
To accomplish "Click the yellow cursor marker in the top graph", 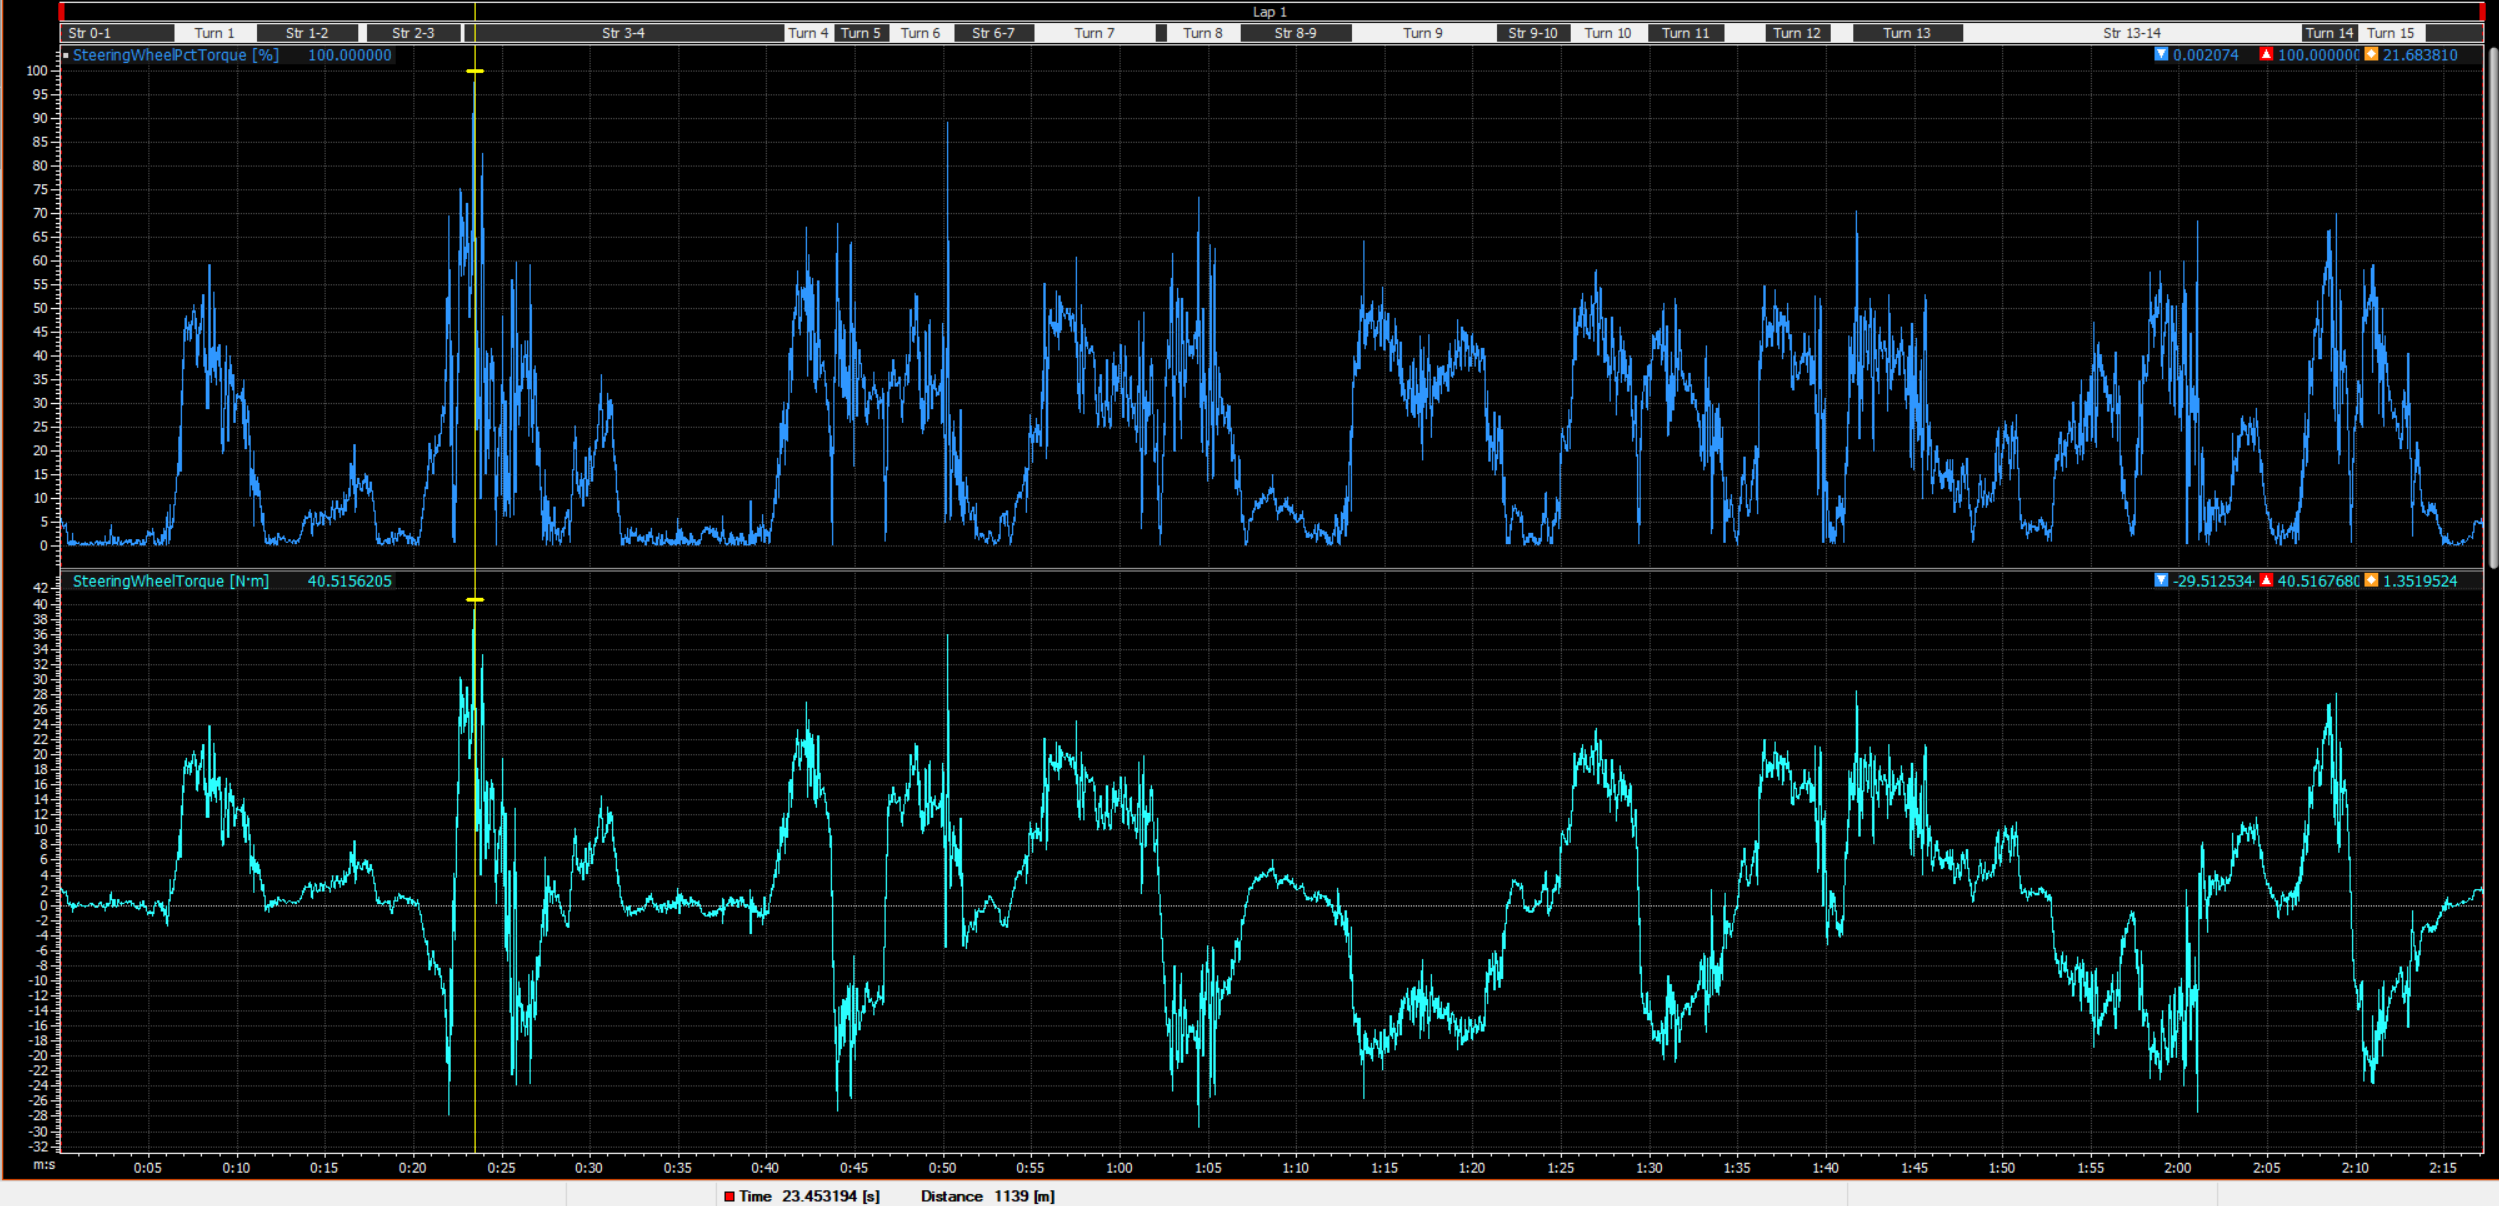I will tap(475, 71).
